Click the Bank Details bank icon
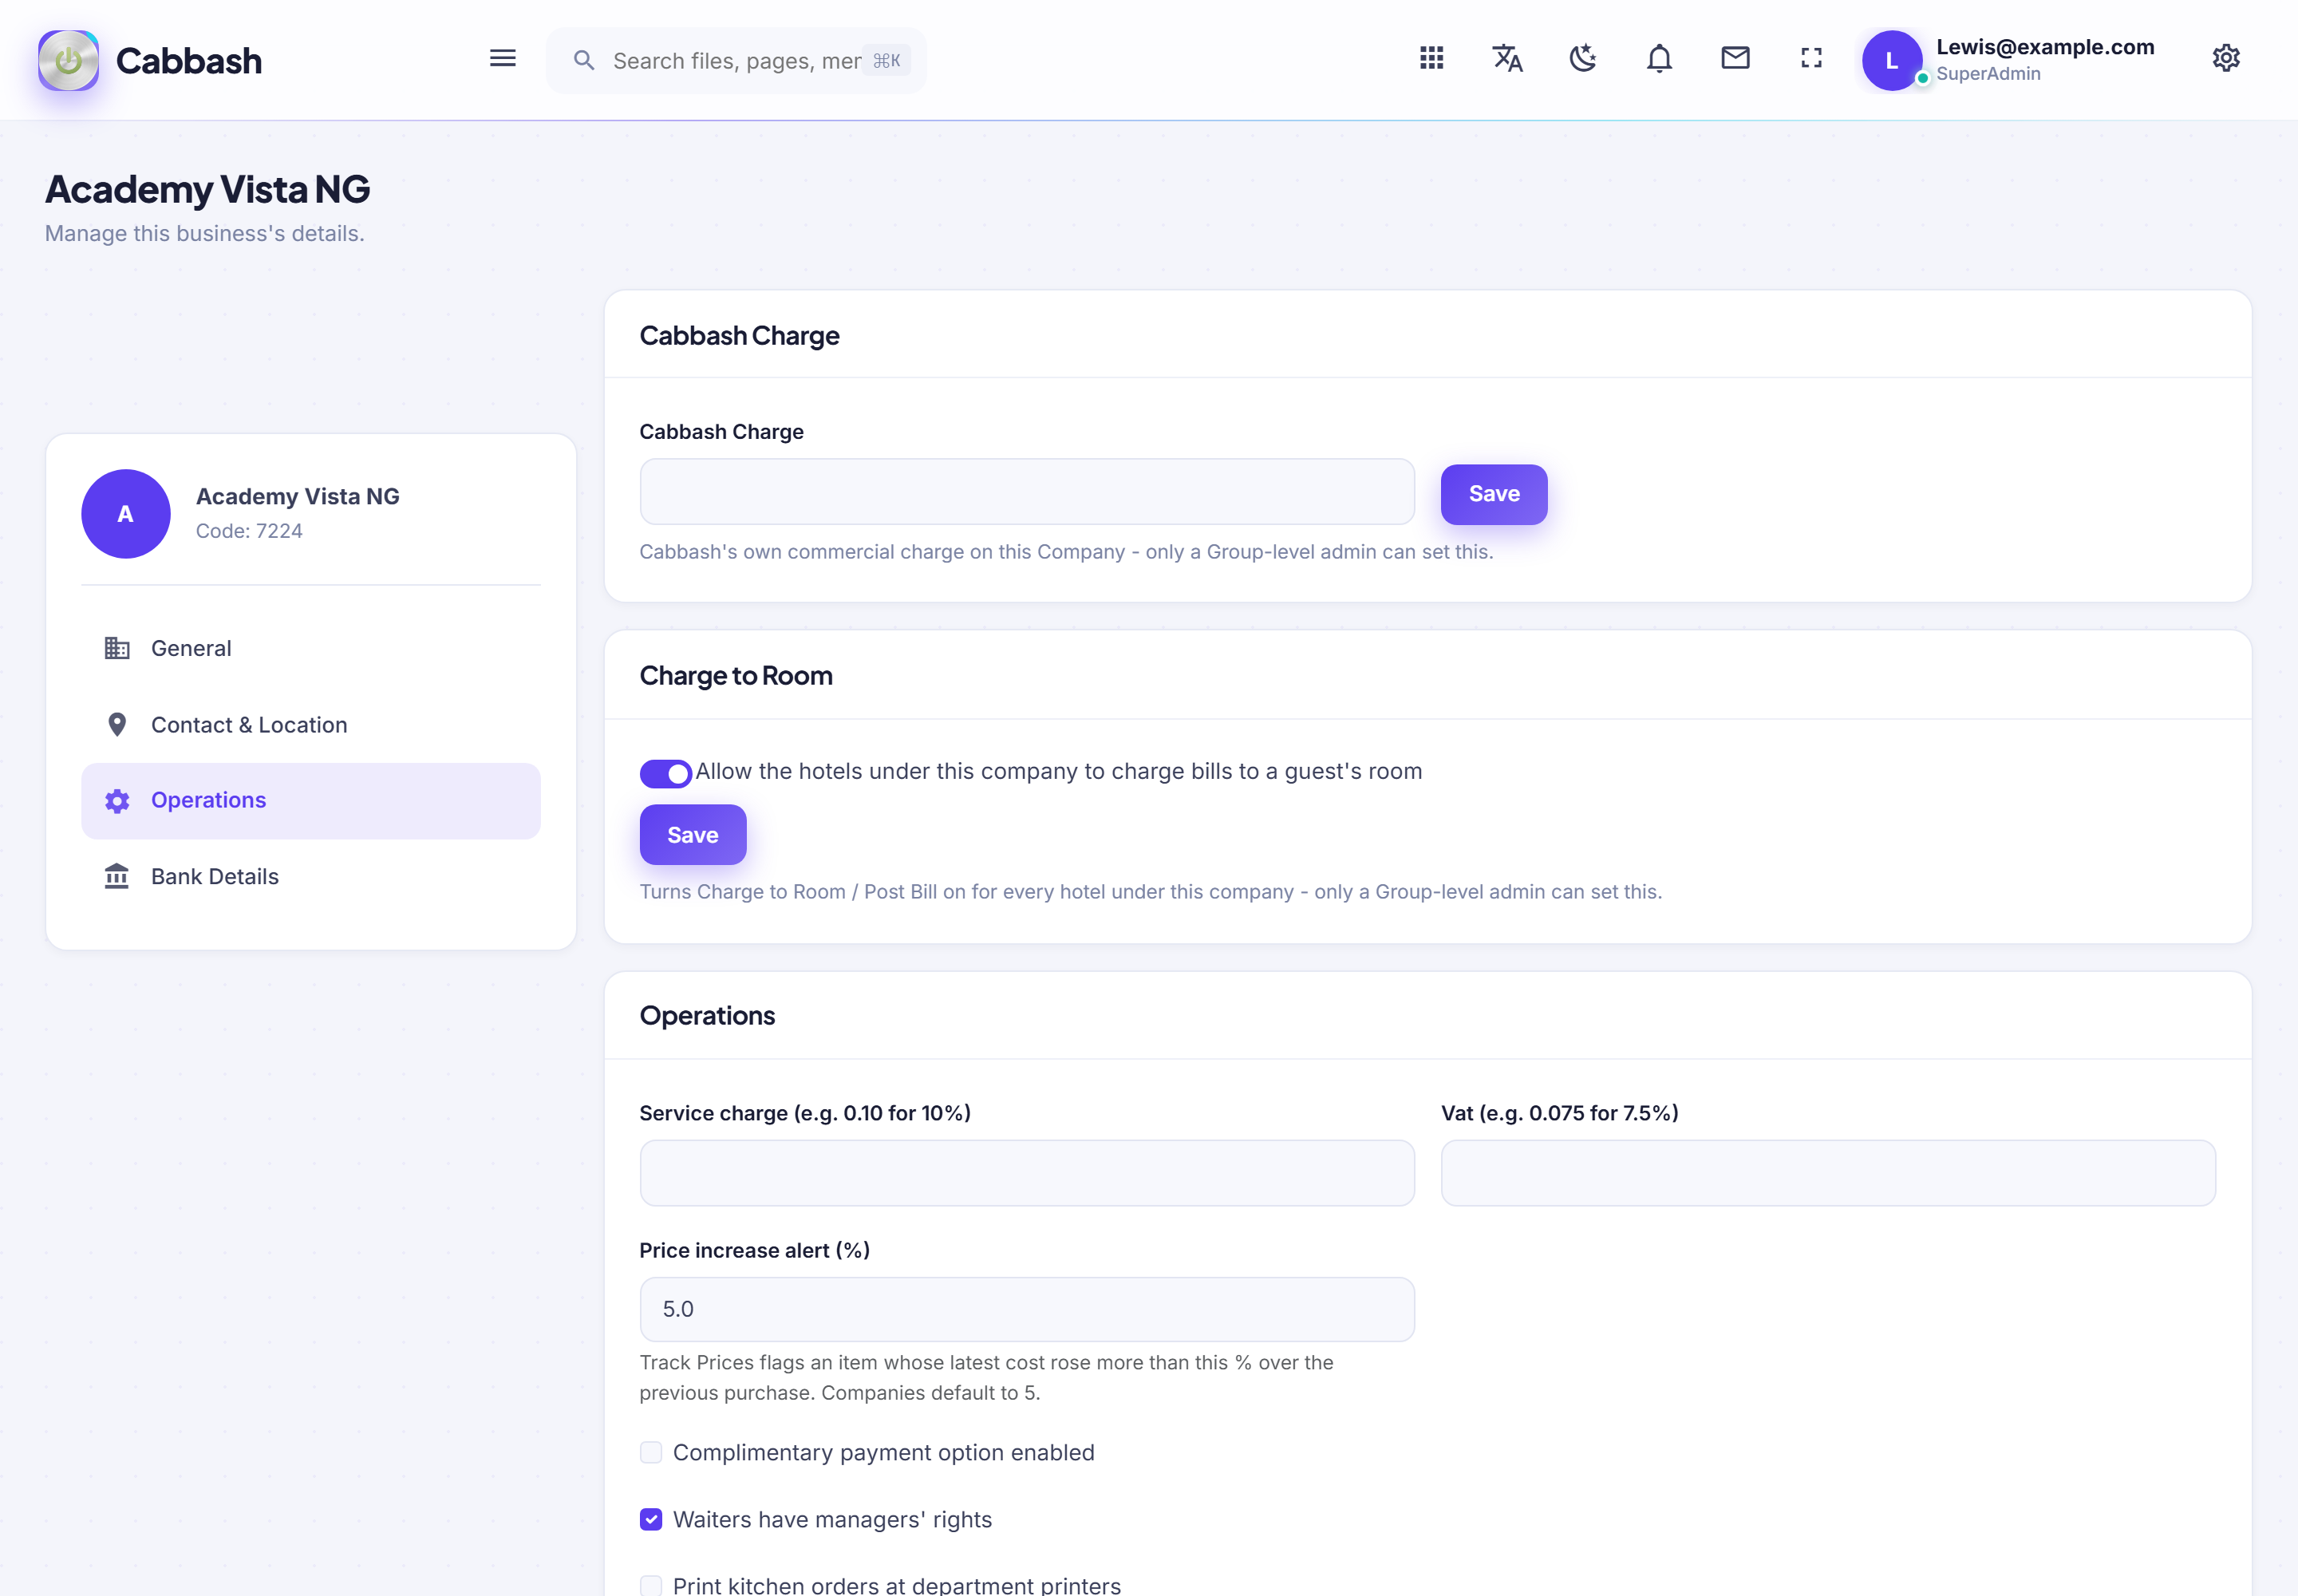 pyautogui.click(x=117, y=876)
